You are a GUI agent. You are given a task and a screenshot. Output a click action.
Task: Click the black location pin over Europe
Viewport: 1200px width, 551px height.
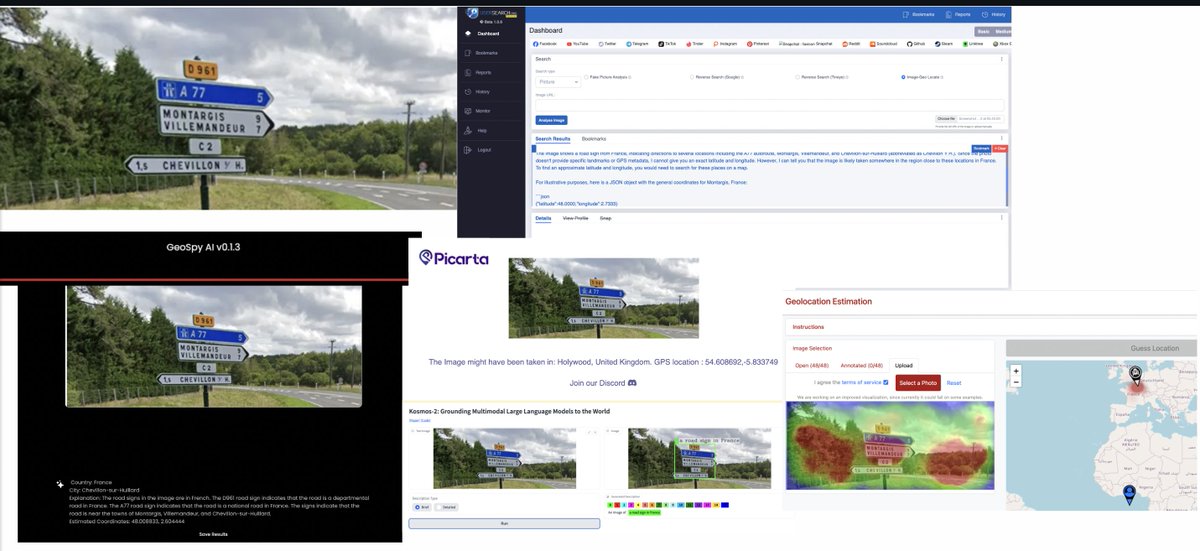click(1135, 376)
